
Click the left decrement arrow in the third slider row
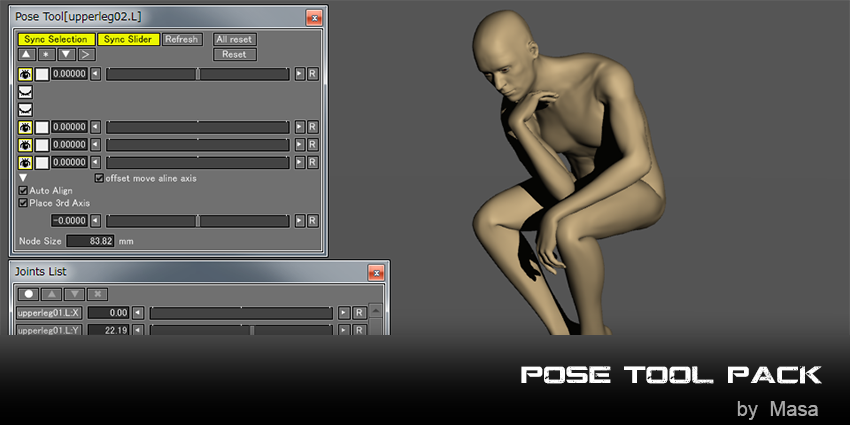[x=95, y=145]
